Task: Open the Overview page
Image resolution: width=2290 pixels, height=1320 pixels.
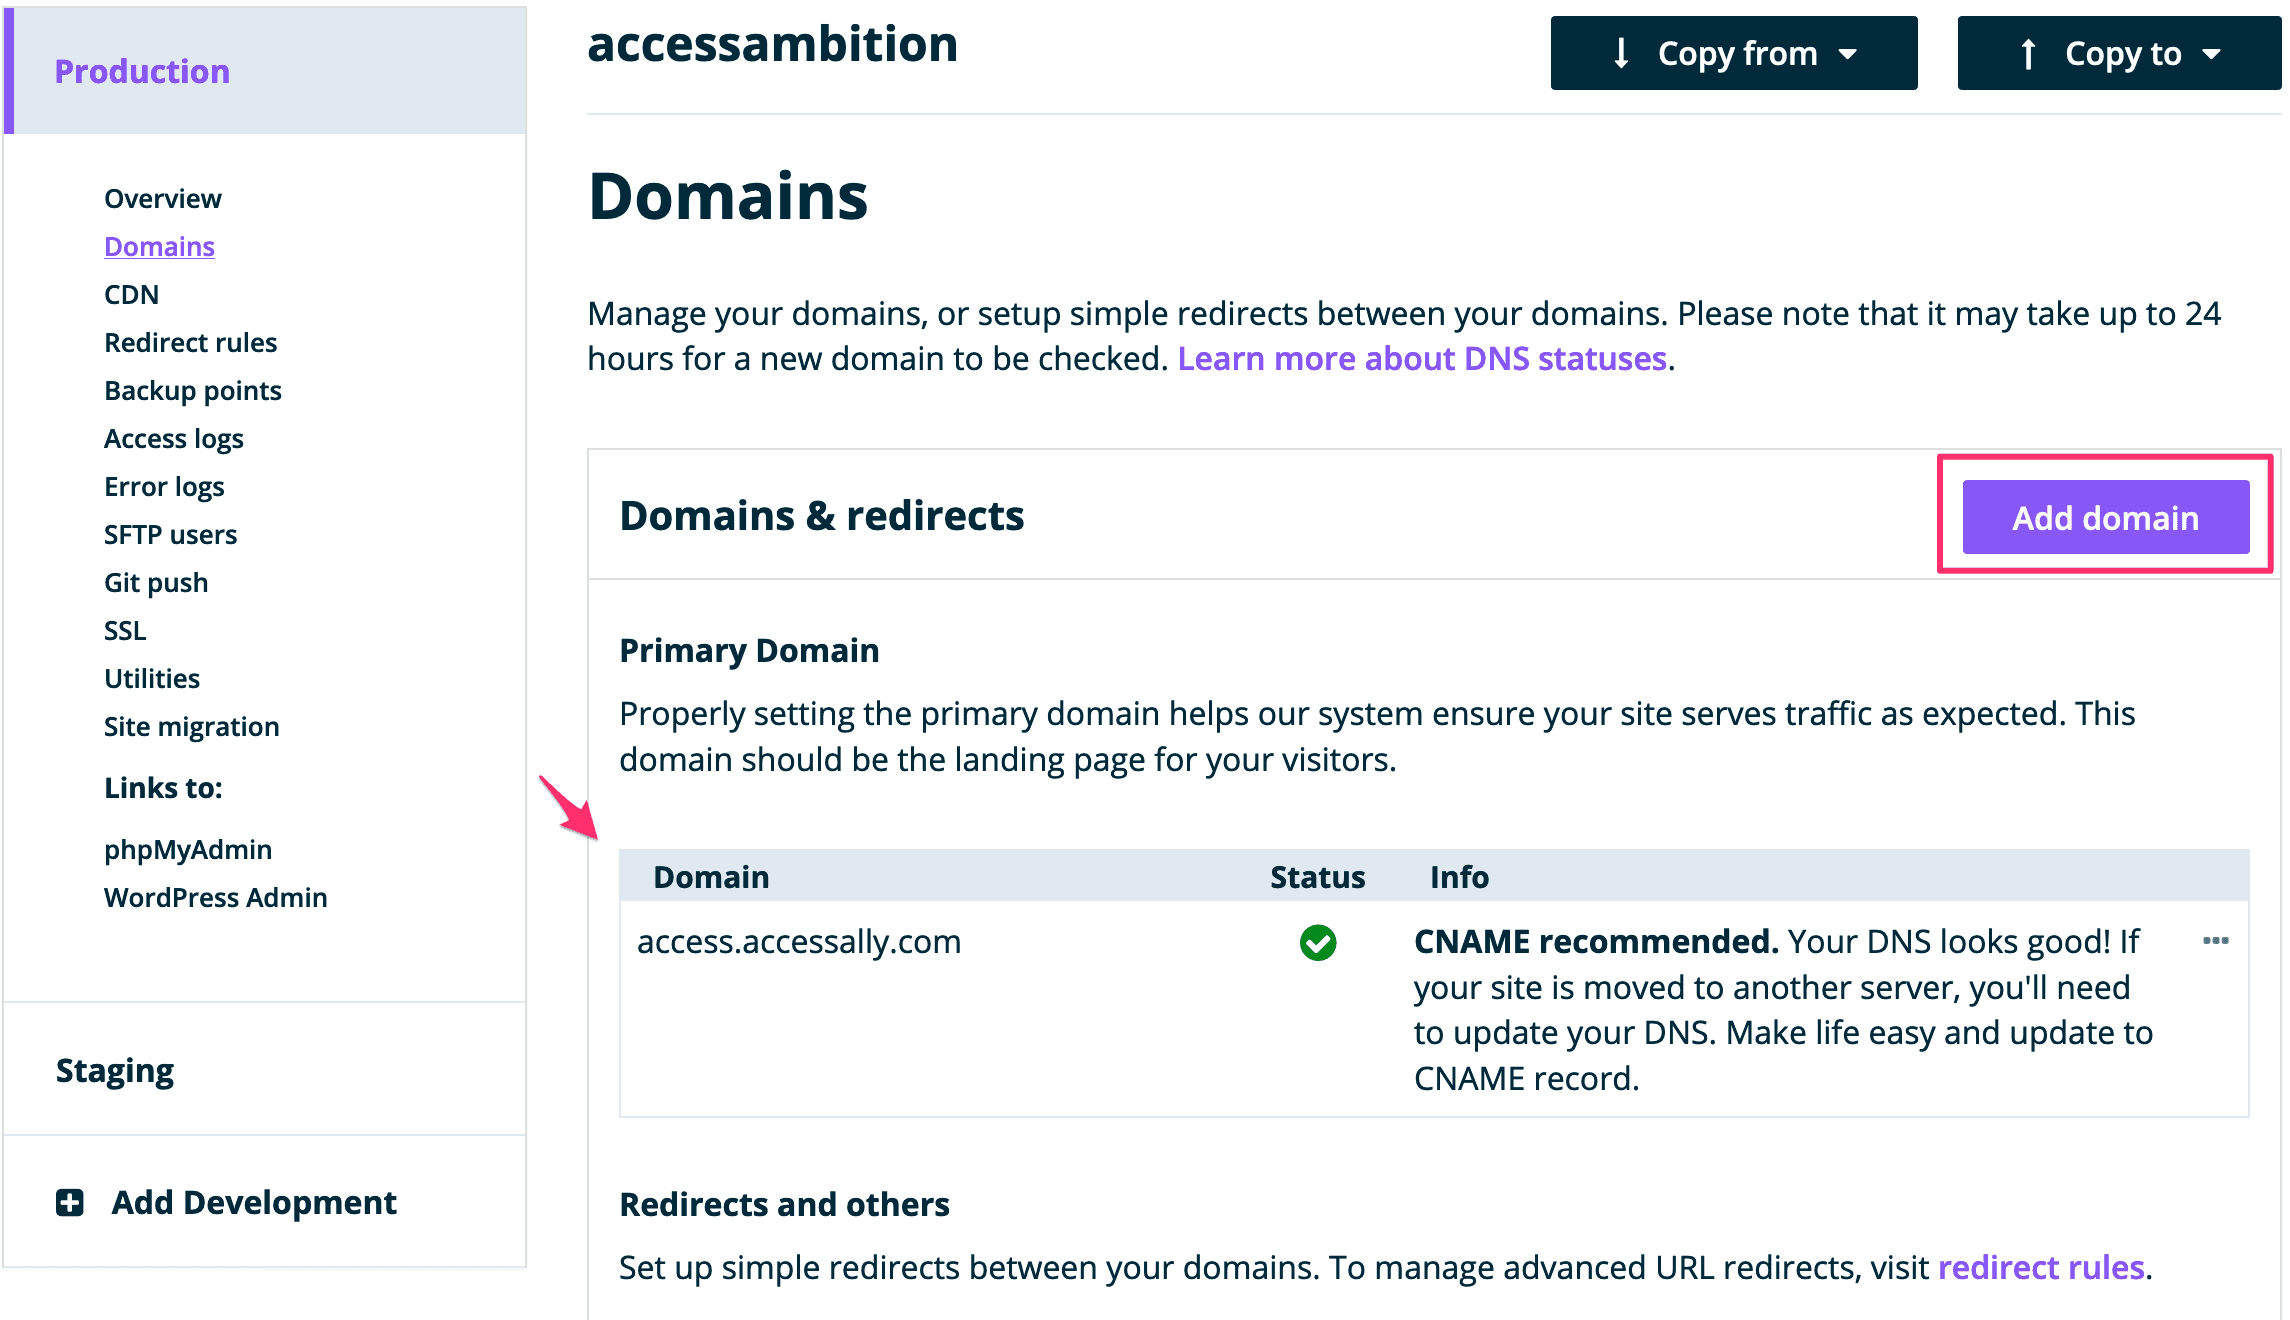Action: (x=162, y=198)
